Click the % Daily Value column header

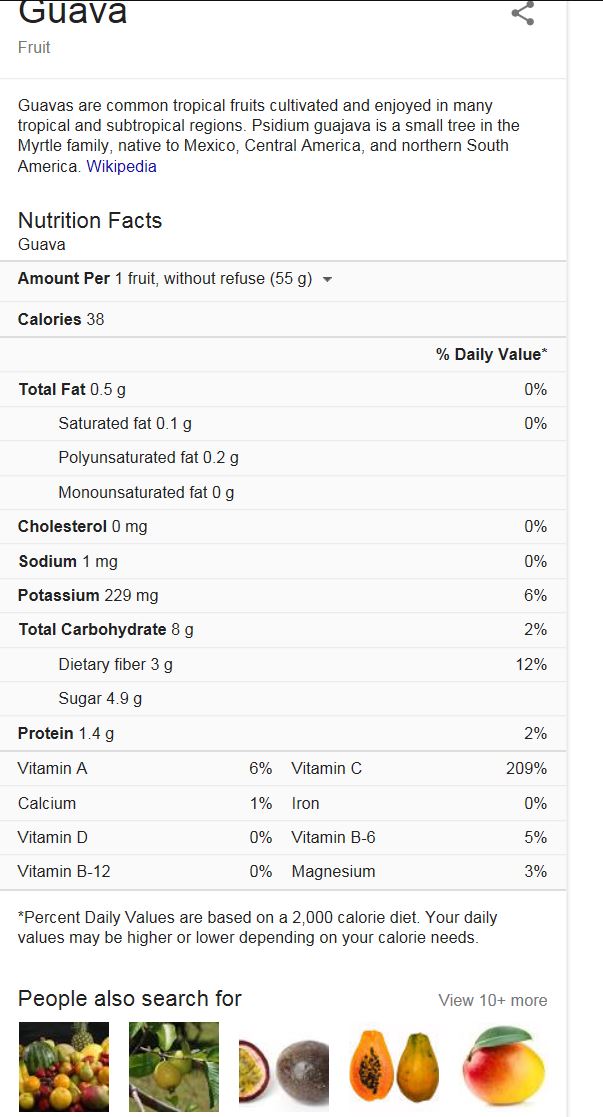click(491, 355)
